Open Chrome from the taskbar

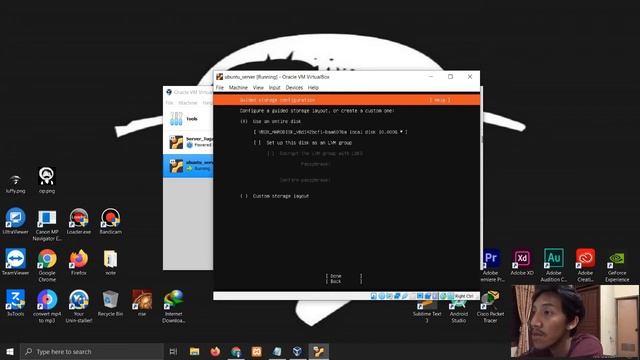click(x=236, y=351)
